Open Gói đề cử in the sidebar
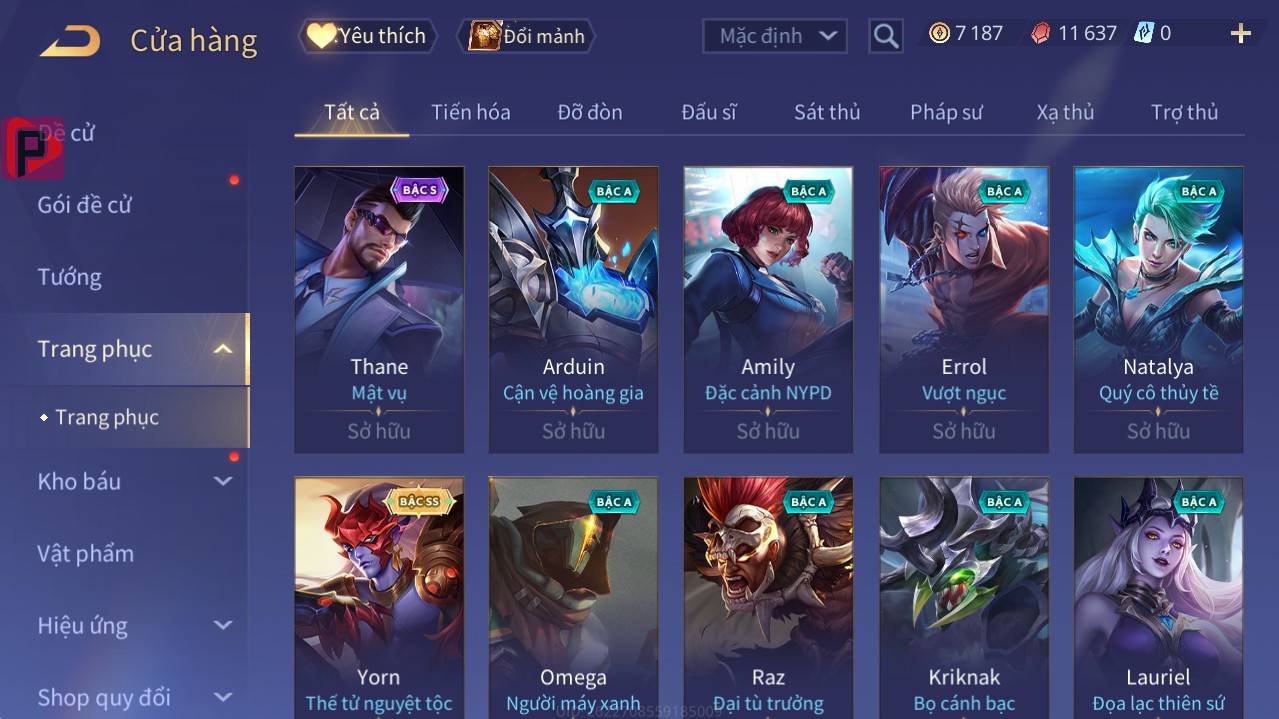1279x719 pixels. tap(85, 205)
